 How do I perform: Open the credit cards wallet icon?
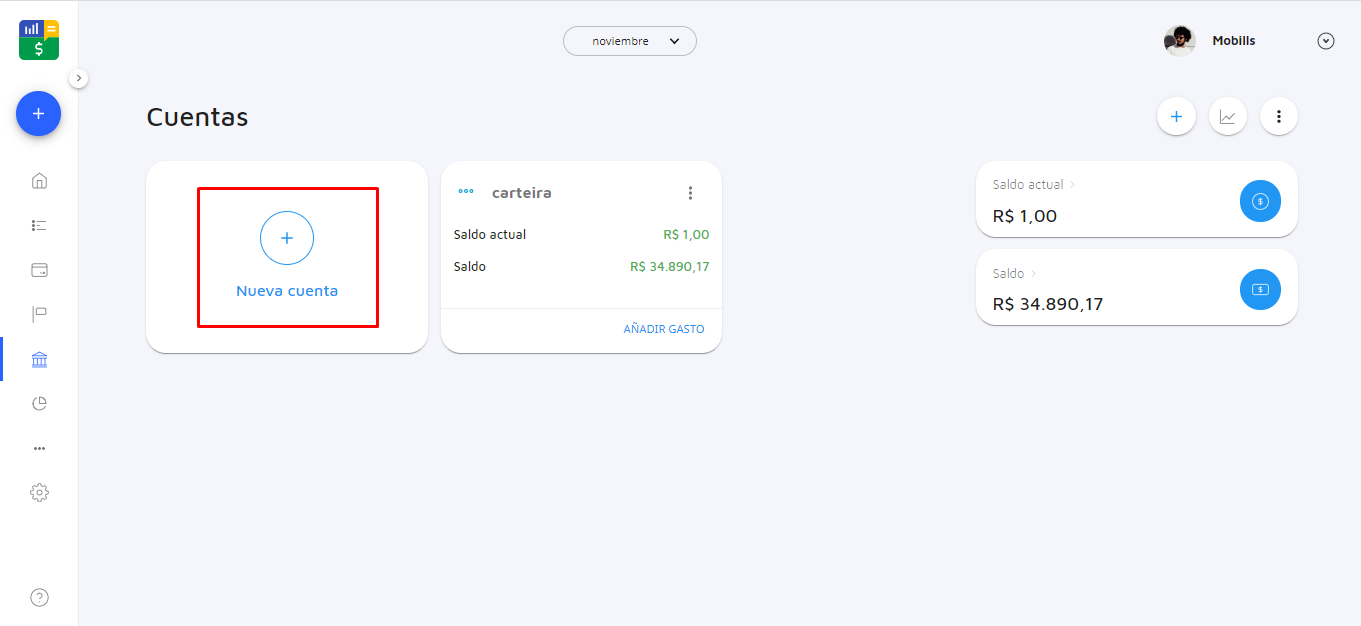39,270
